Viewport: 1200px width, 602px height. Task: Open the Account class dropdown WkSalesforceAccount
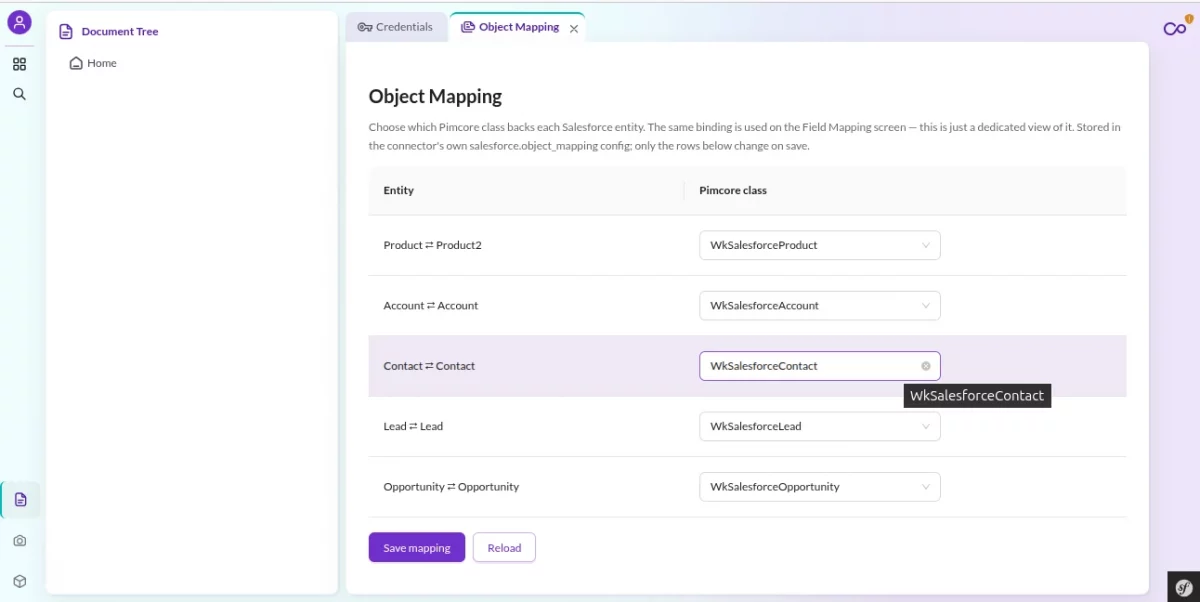click(819, 306)
